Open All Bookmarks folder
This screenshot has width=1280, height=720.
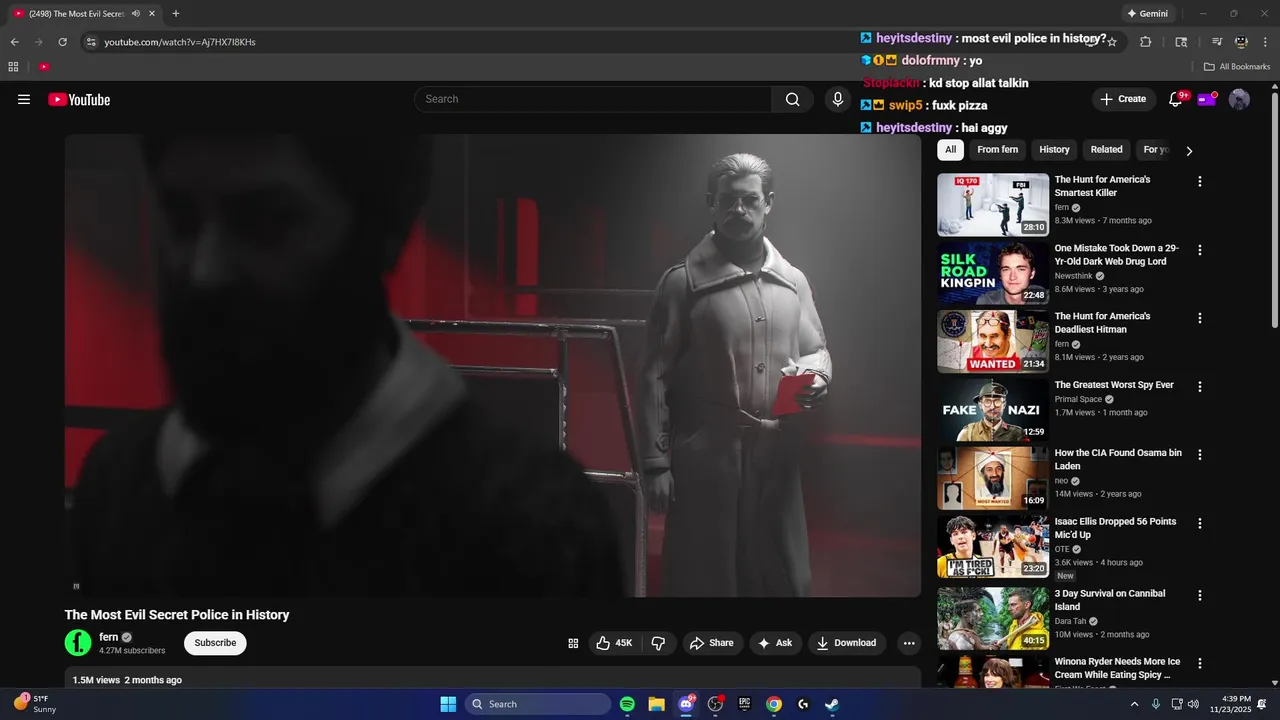1237,67
